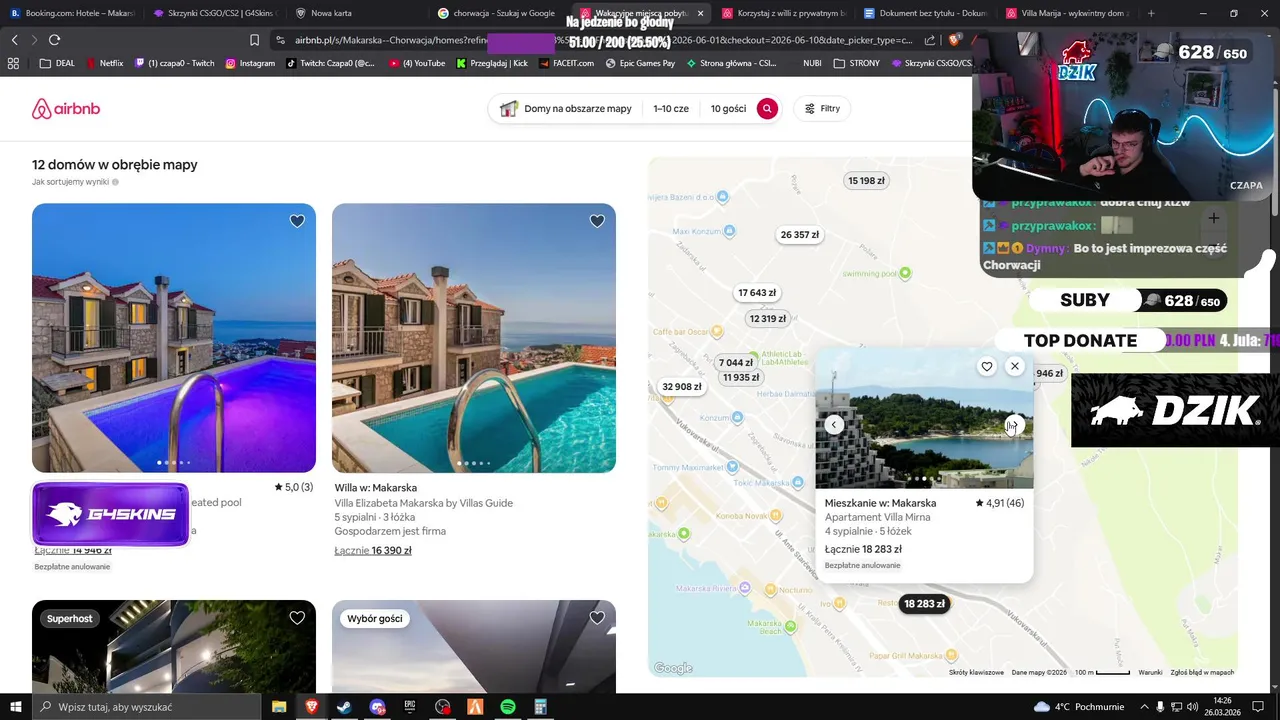Viewport: 1280px width, 720px height.
Task: Show next photo in Villa Mirna popup
Action: point(1014,425)
